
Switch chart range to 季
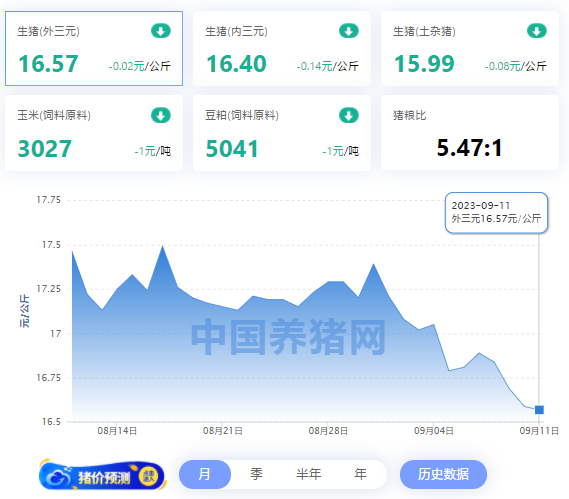pyautogui.click(x=256, y=474)
